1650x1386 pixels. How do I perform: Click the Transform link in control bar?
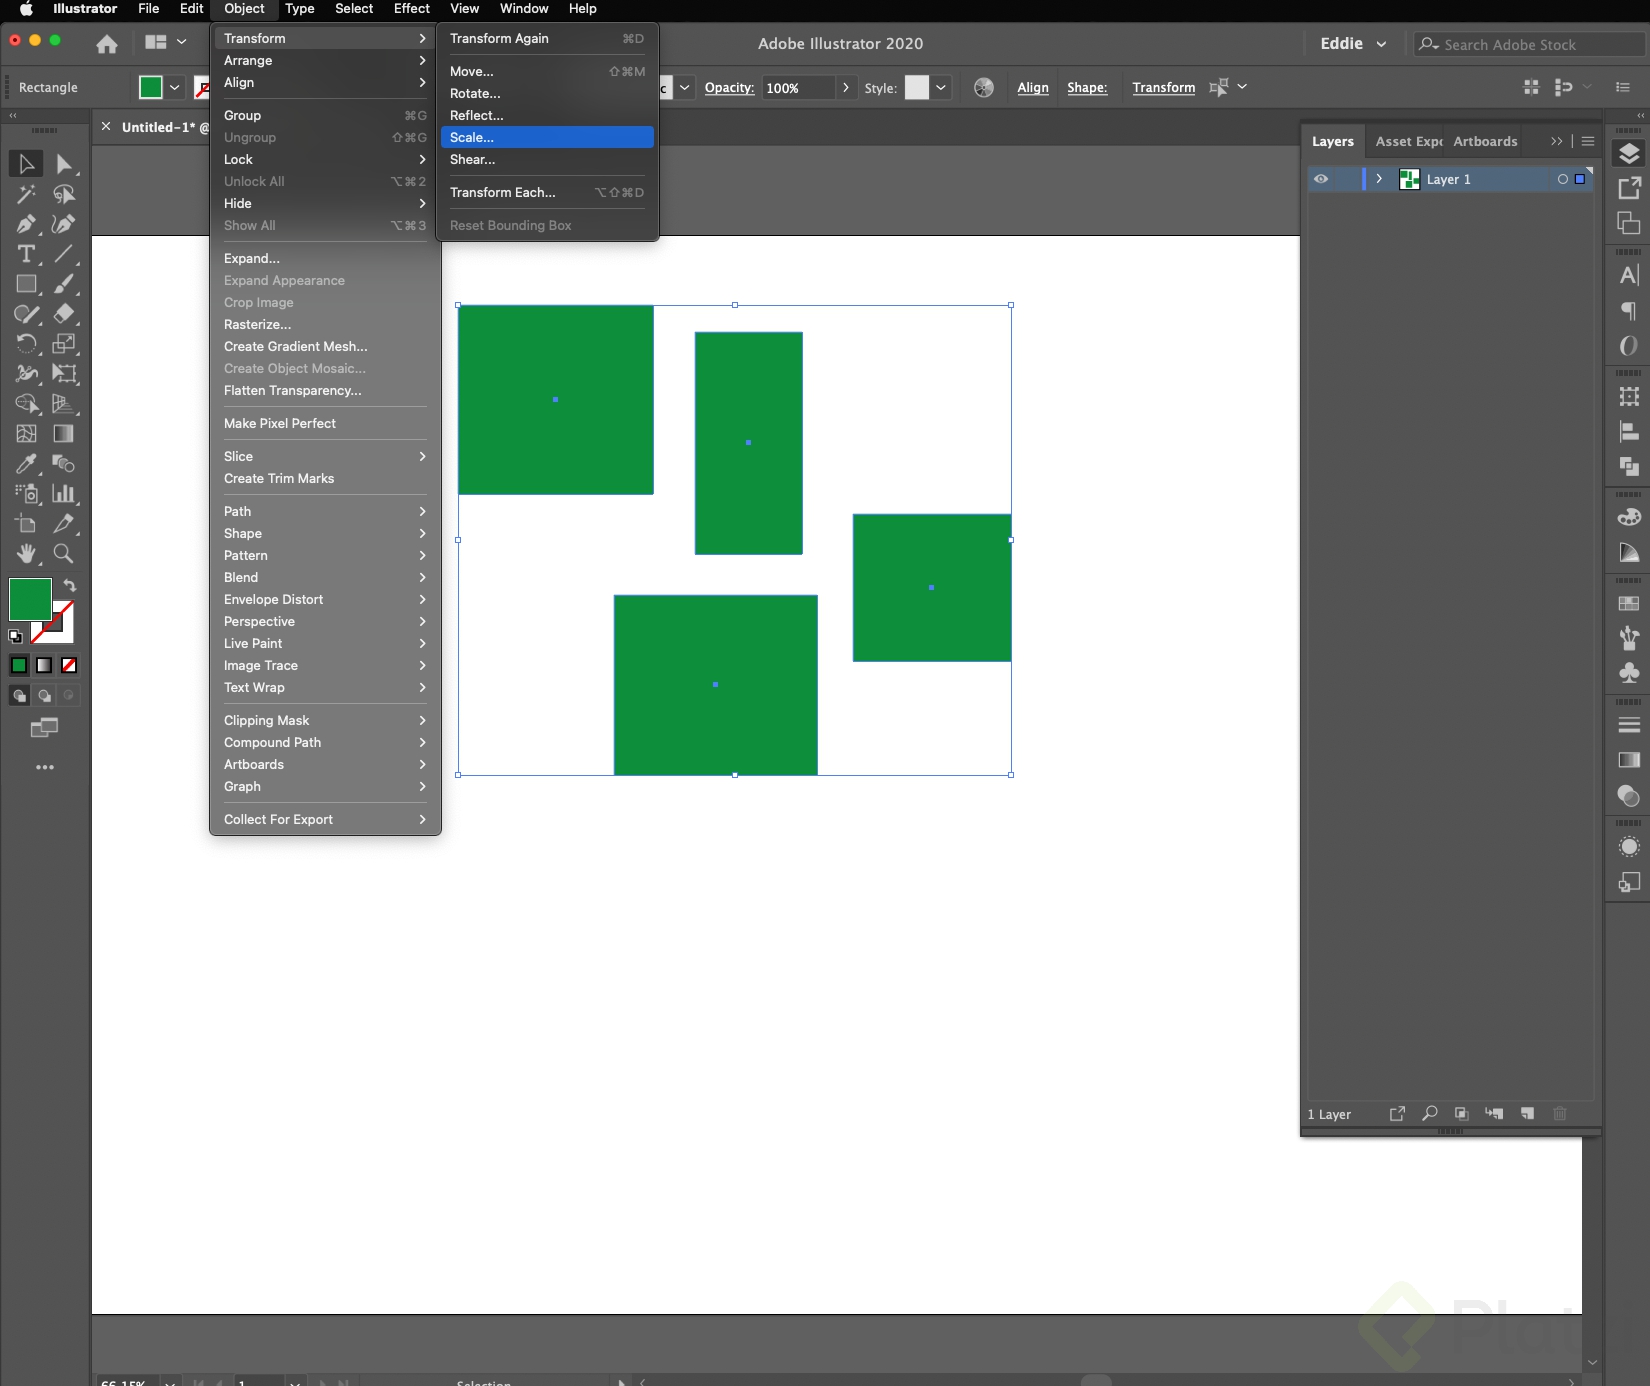pyautogui.click(x=1163, y=88)
